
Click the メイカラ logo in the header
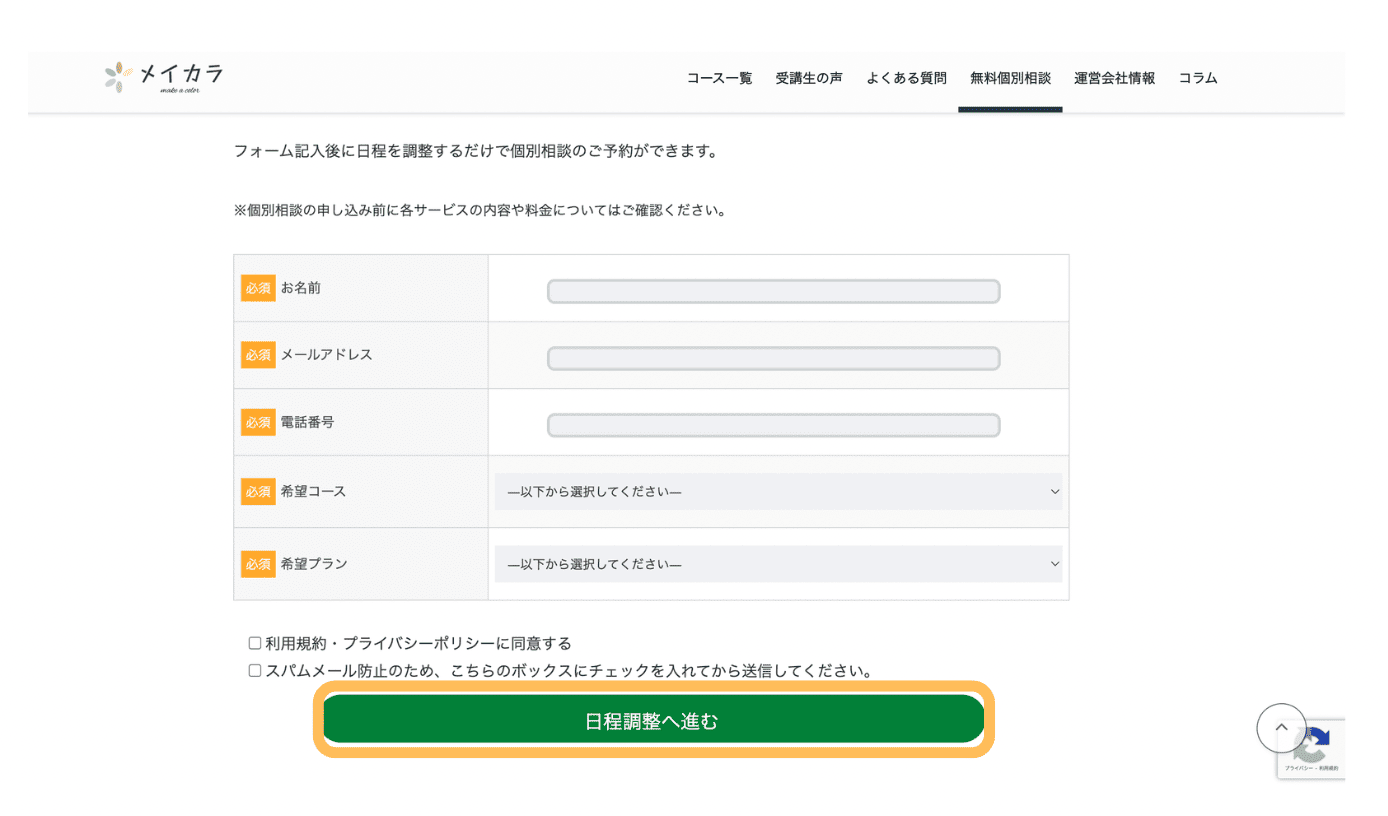164,76
